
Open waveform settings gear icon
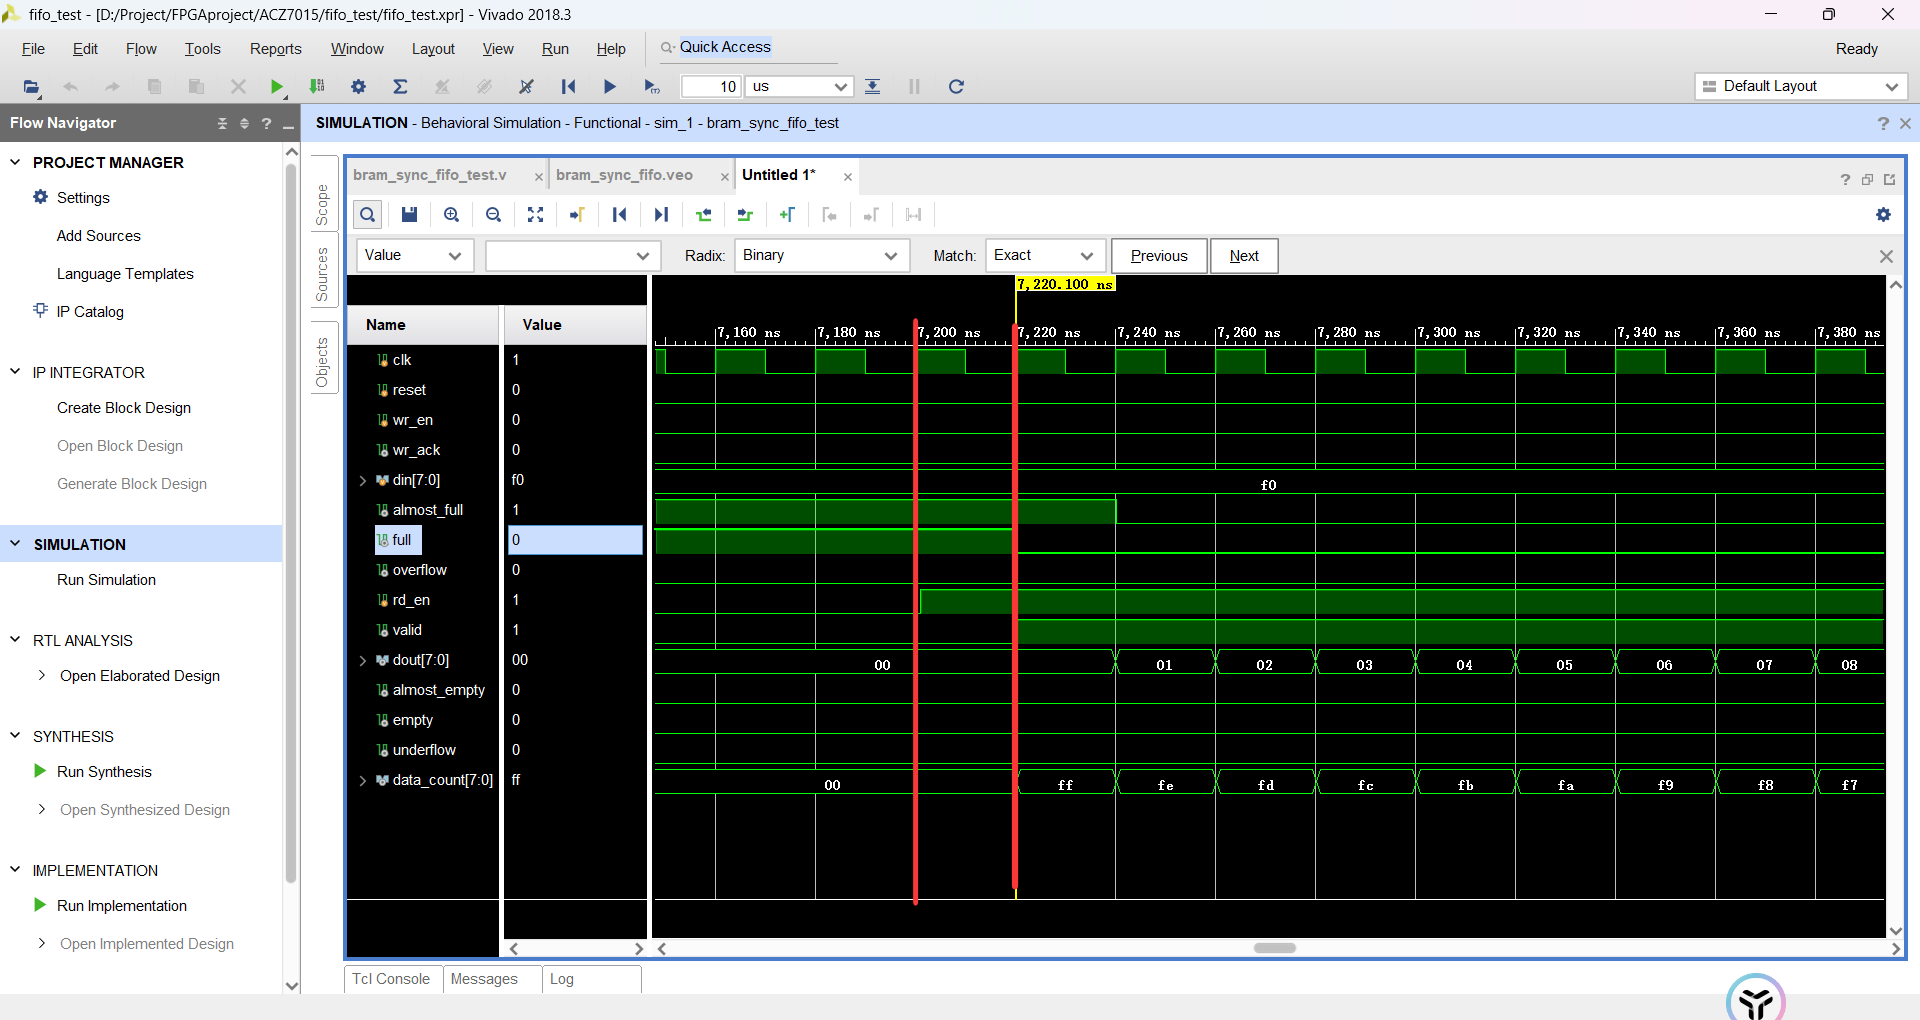coord(1883,214)
